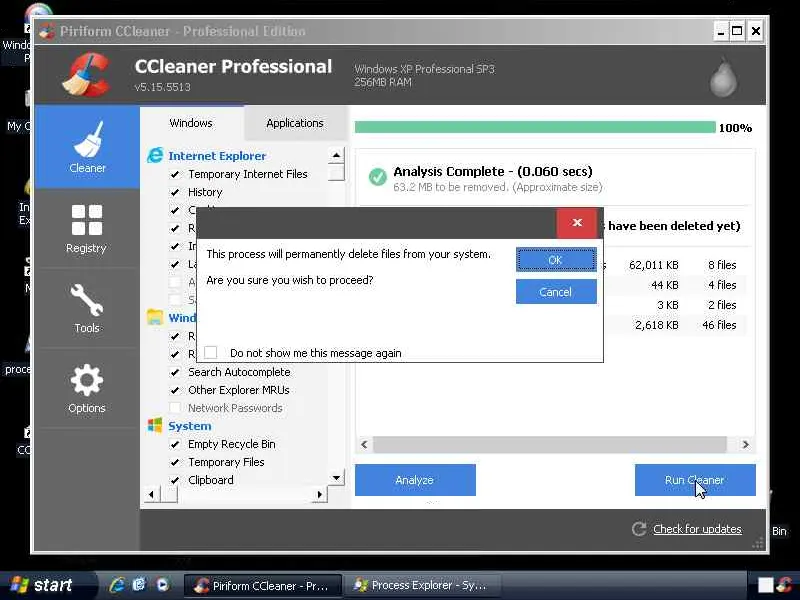Click the cleaner list scroll right arrow
This screenshot has width=800, height=600.
(x=319, y=494)
